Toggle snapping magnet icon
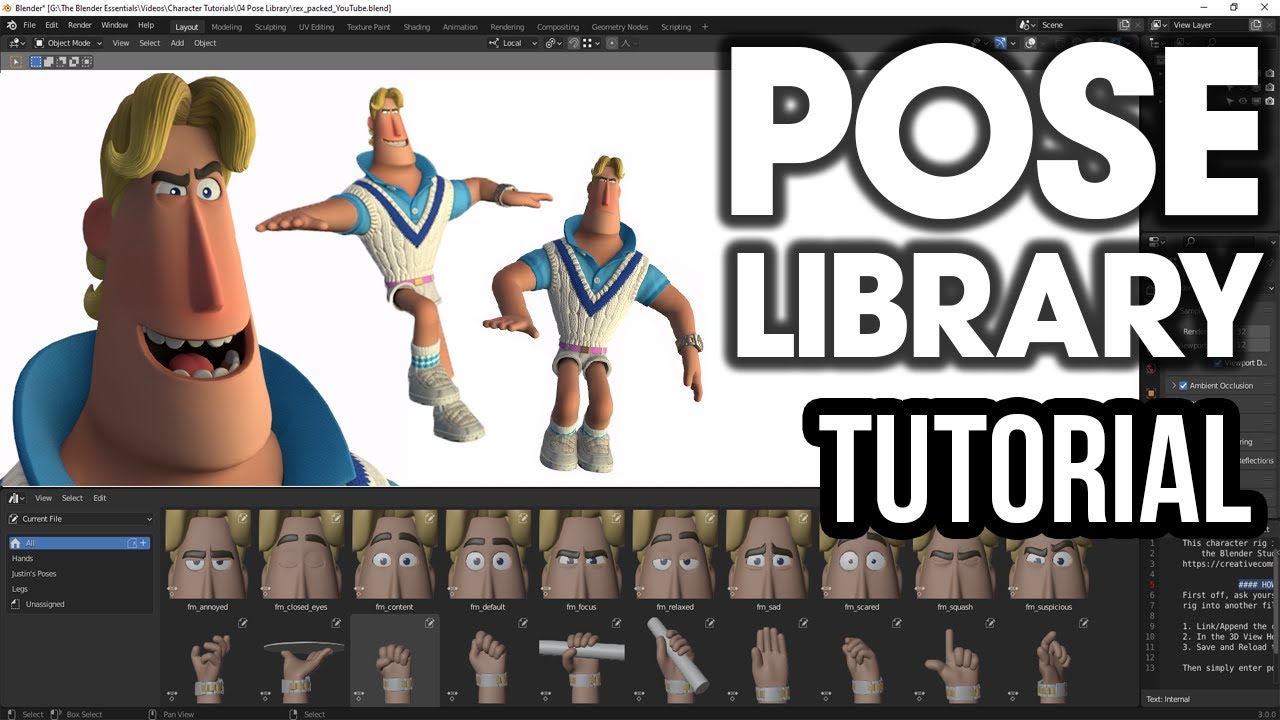The height and width of the screenshot is (720, 1280). 574,43
